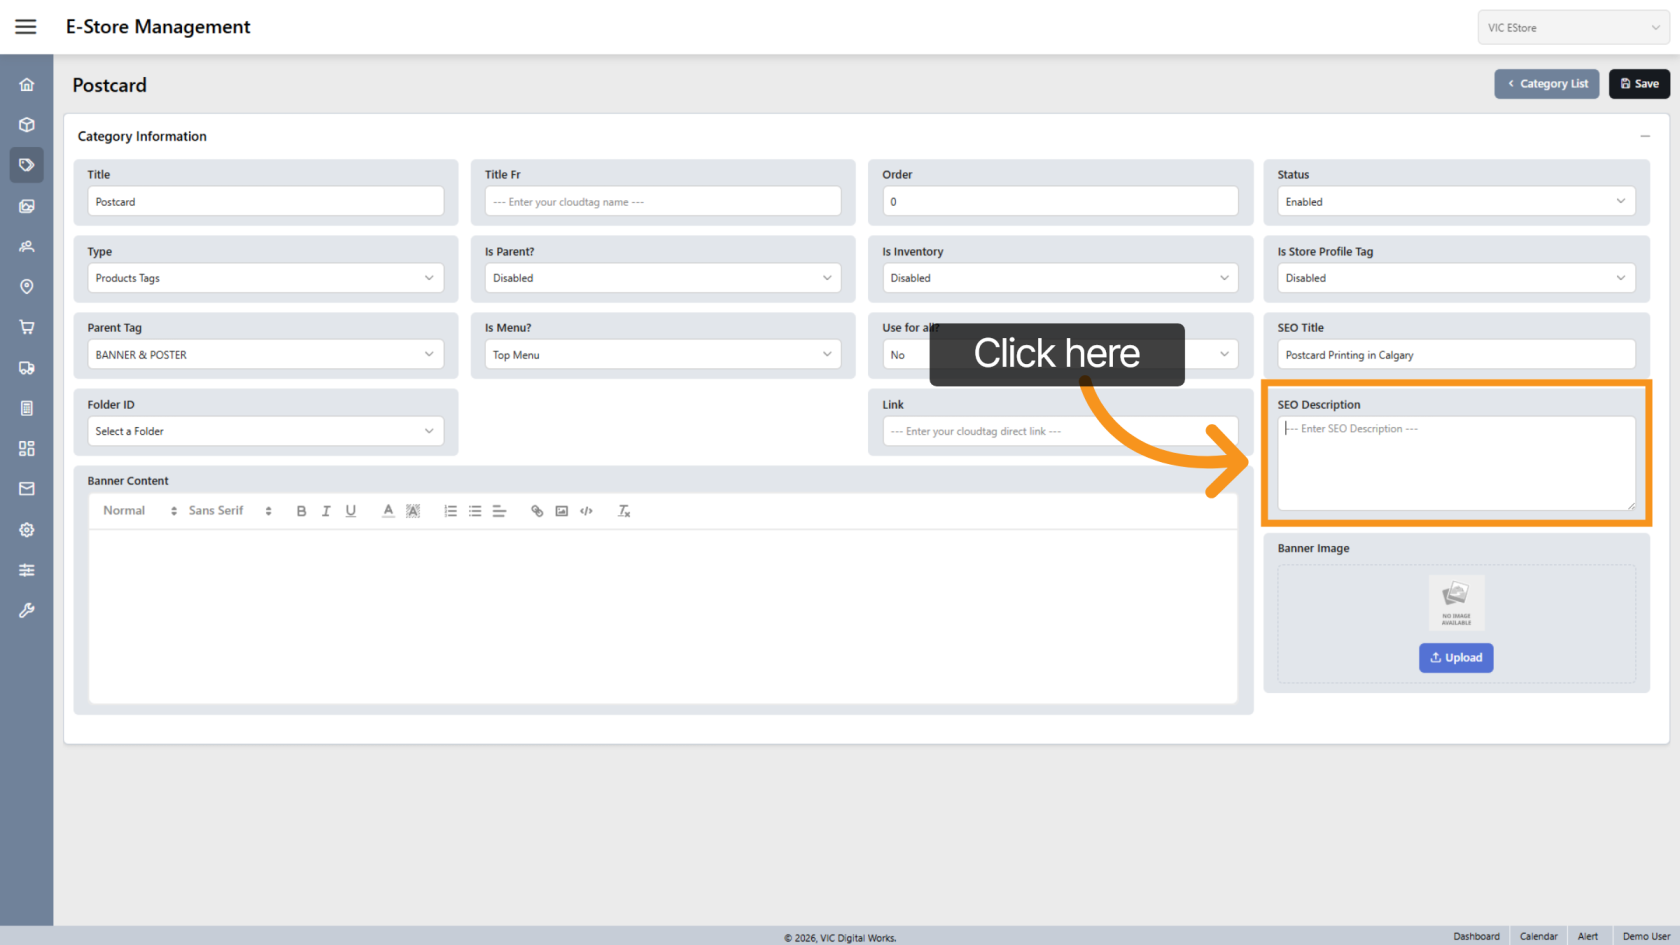Click the wrench tools sidebar icon
The height and width of the screenshot is (945, 1680).
[x=27, y=610]
